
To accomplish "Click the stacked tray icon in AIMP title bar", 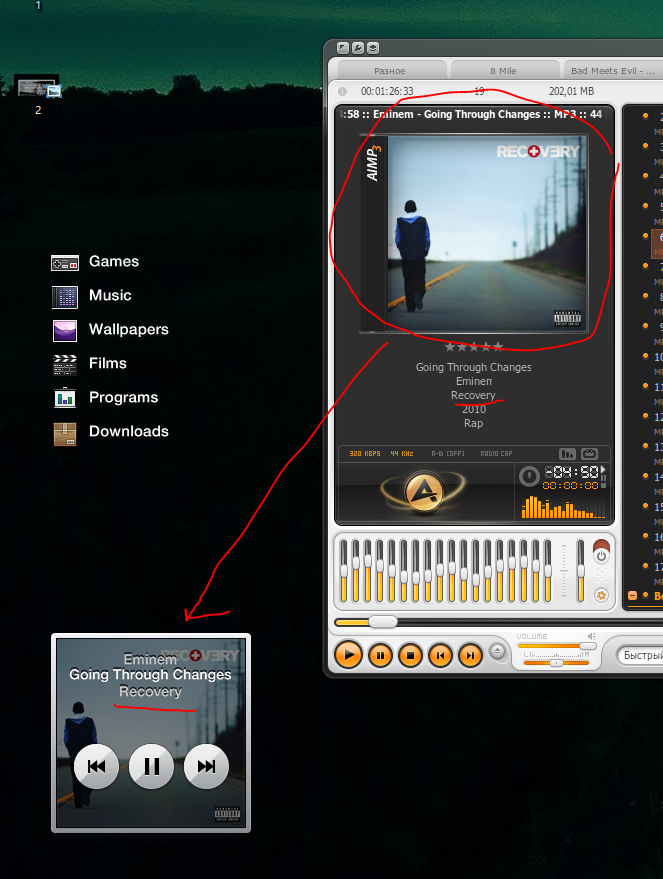I will pyautogui.click(x=373, y=48).
